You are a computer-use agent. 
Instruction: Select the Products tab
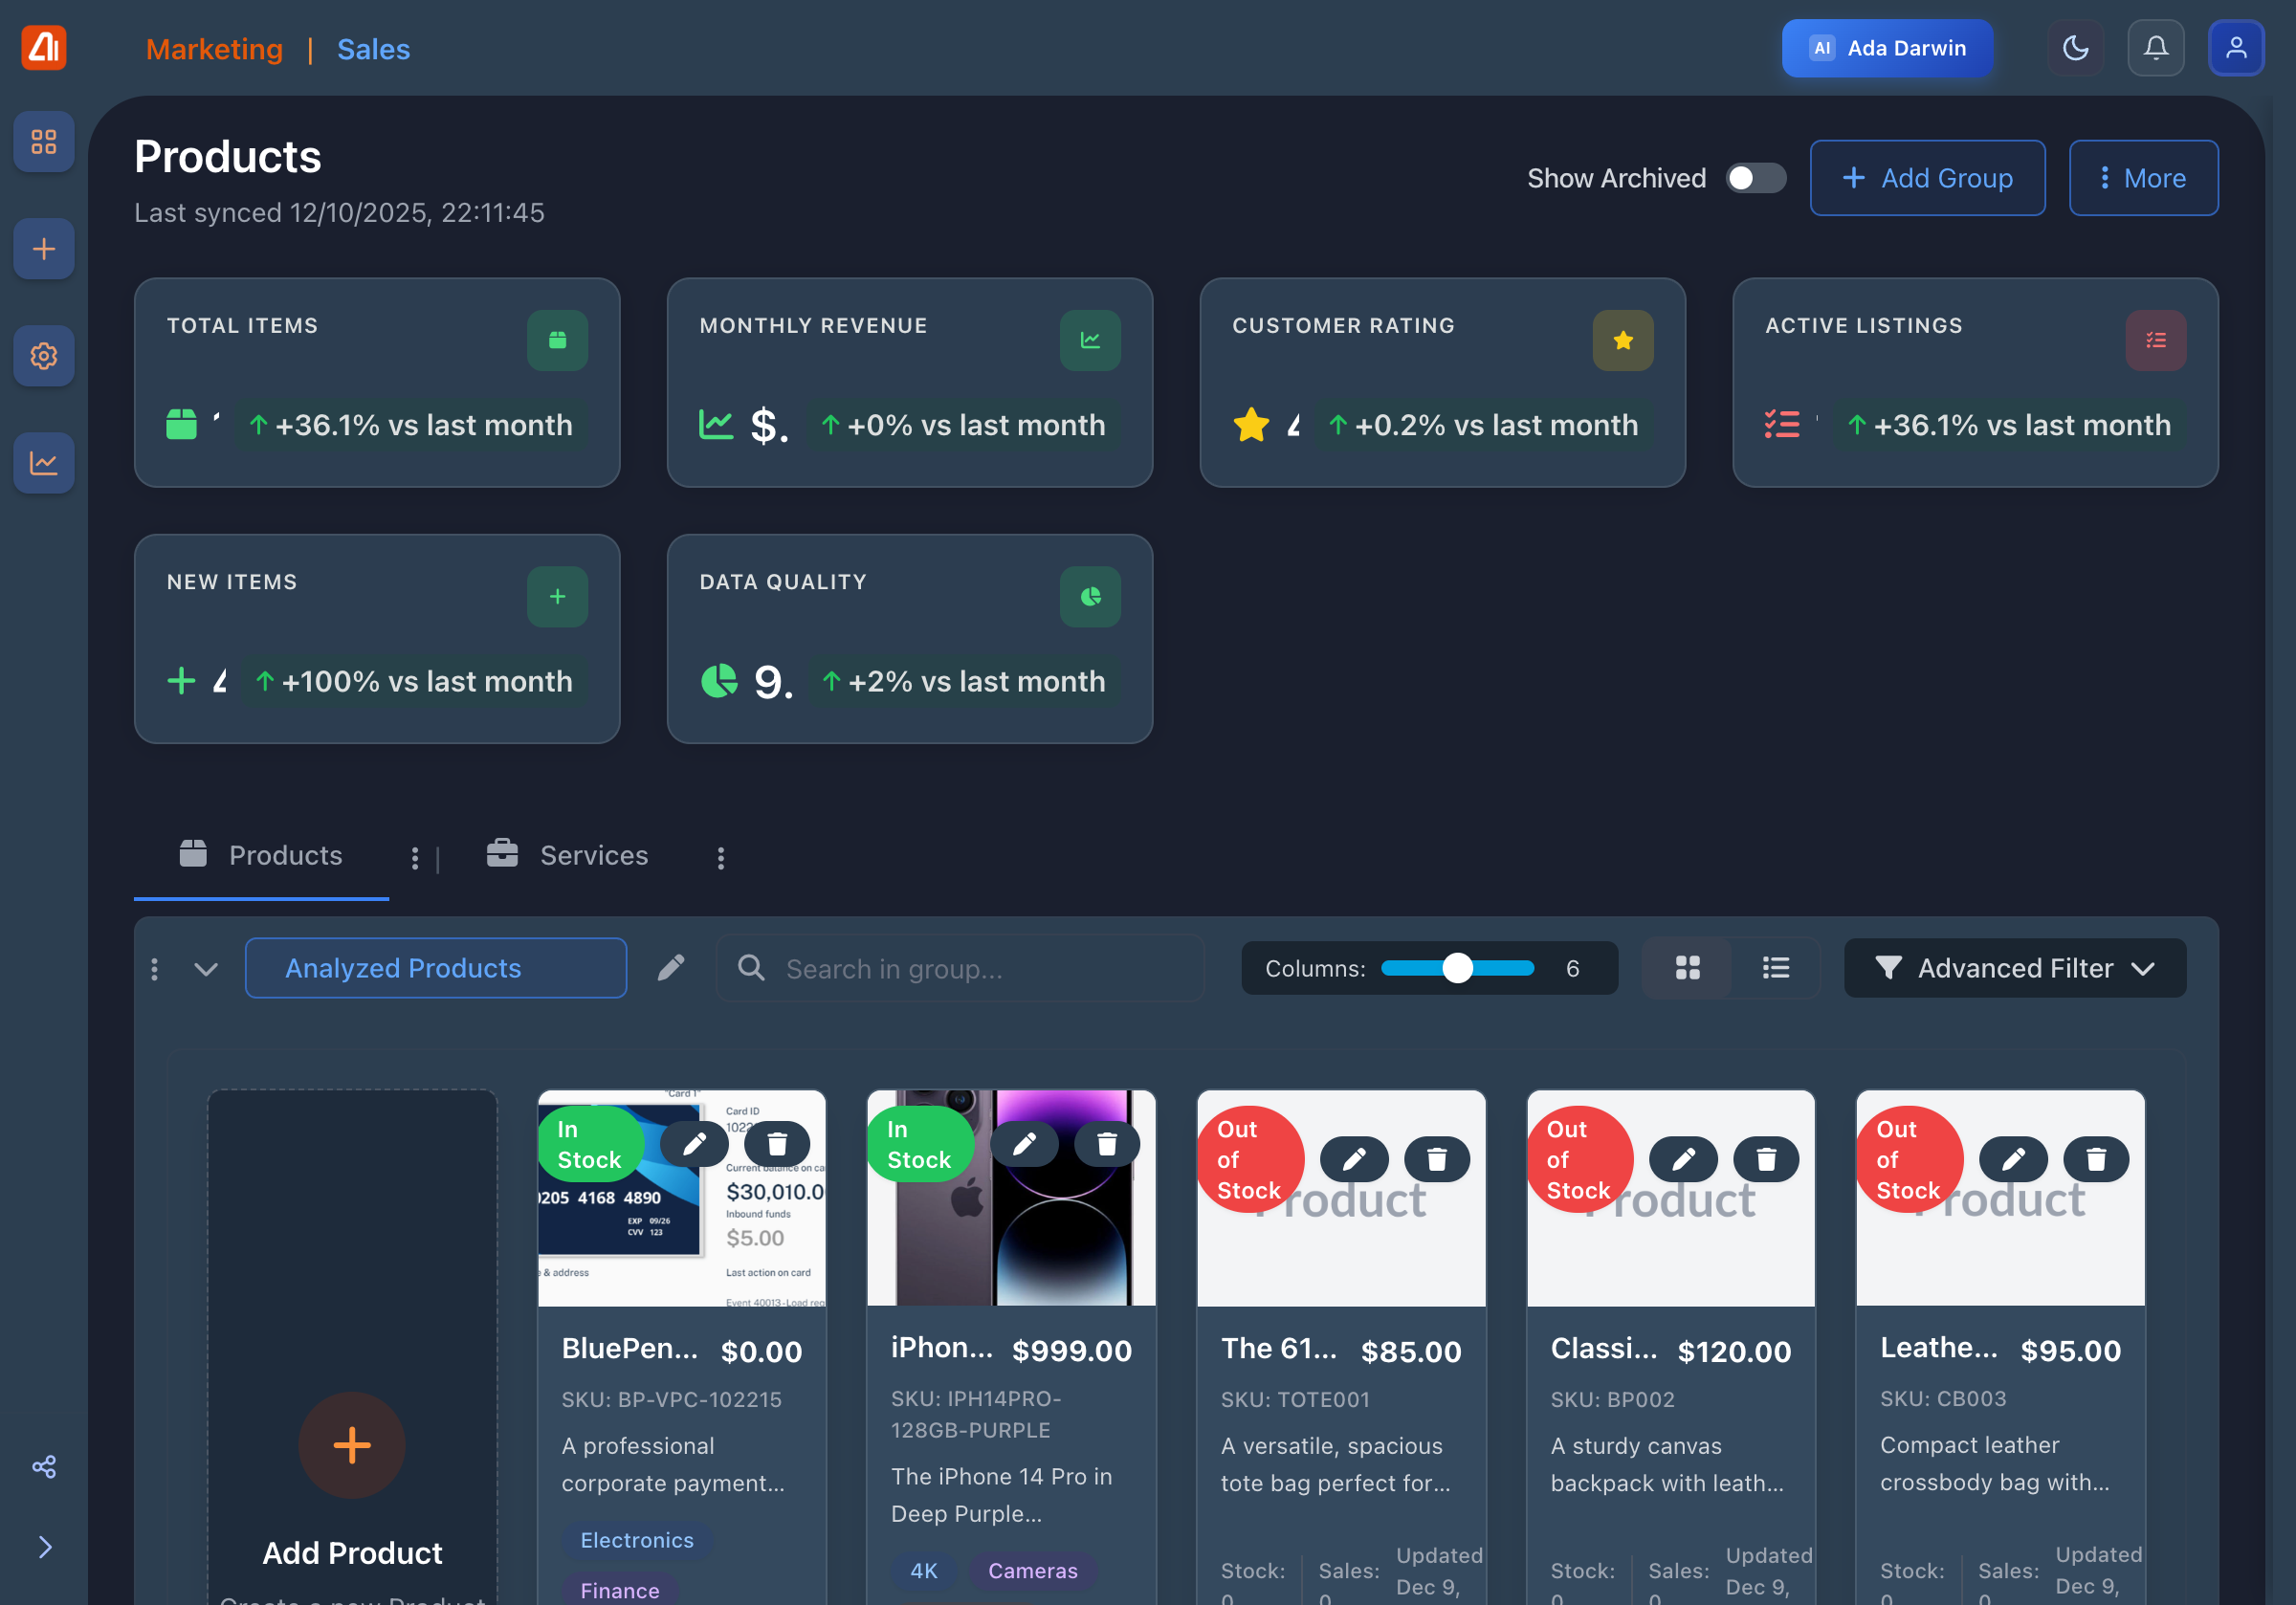point(261,855)
